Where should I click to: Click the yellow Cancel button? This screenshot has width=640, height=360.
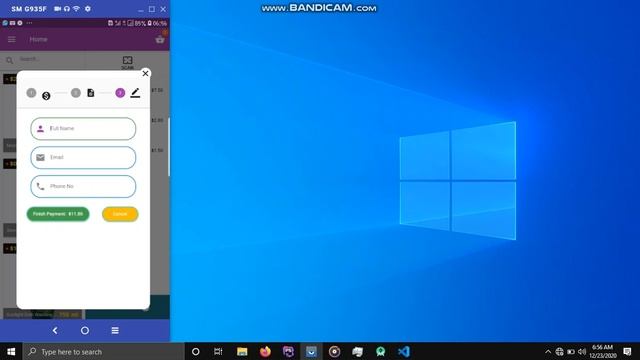(x=120, y=214)
